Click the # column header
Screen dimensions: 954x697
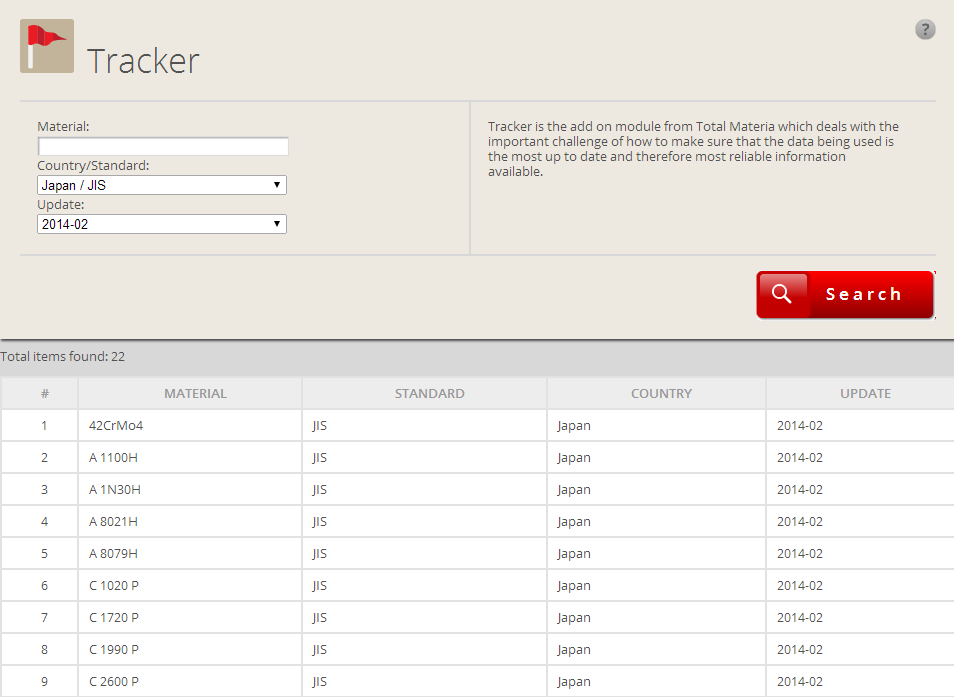[x=44, y=394]
